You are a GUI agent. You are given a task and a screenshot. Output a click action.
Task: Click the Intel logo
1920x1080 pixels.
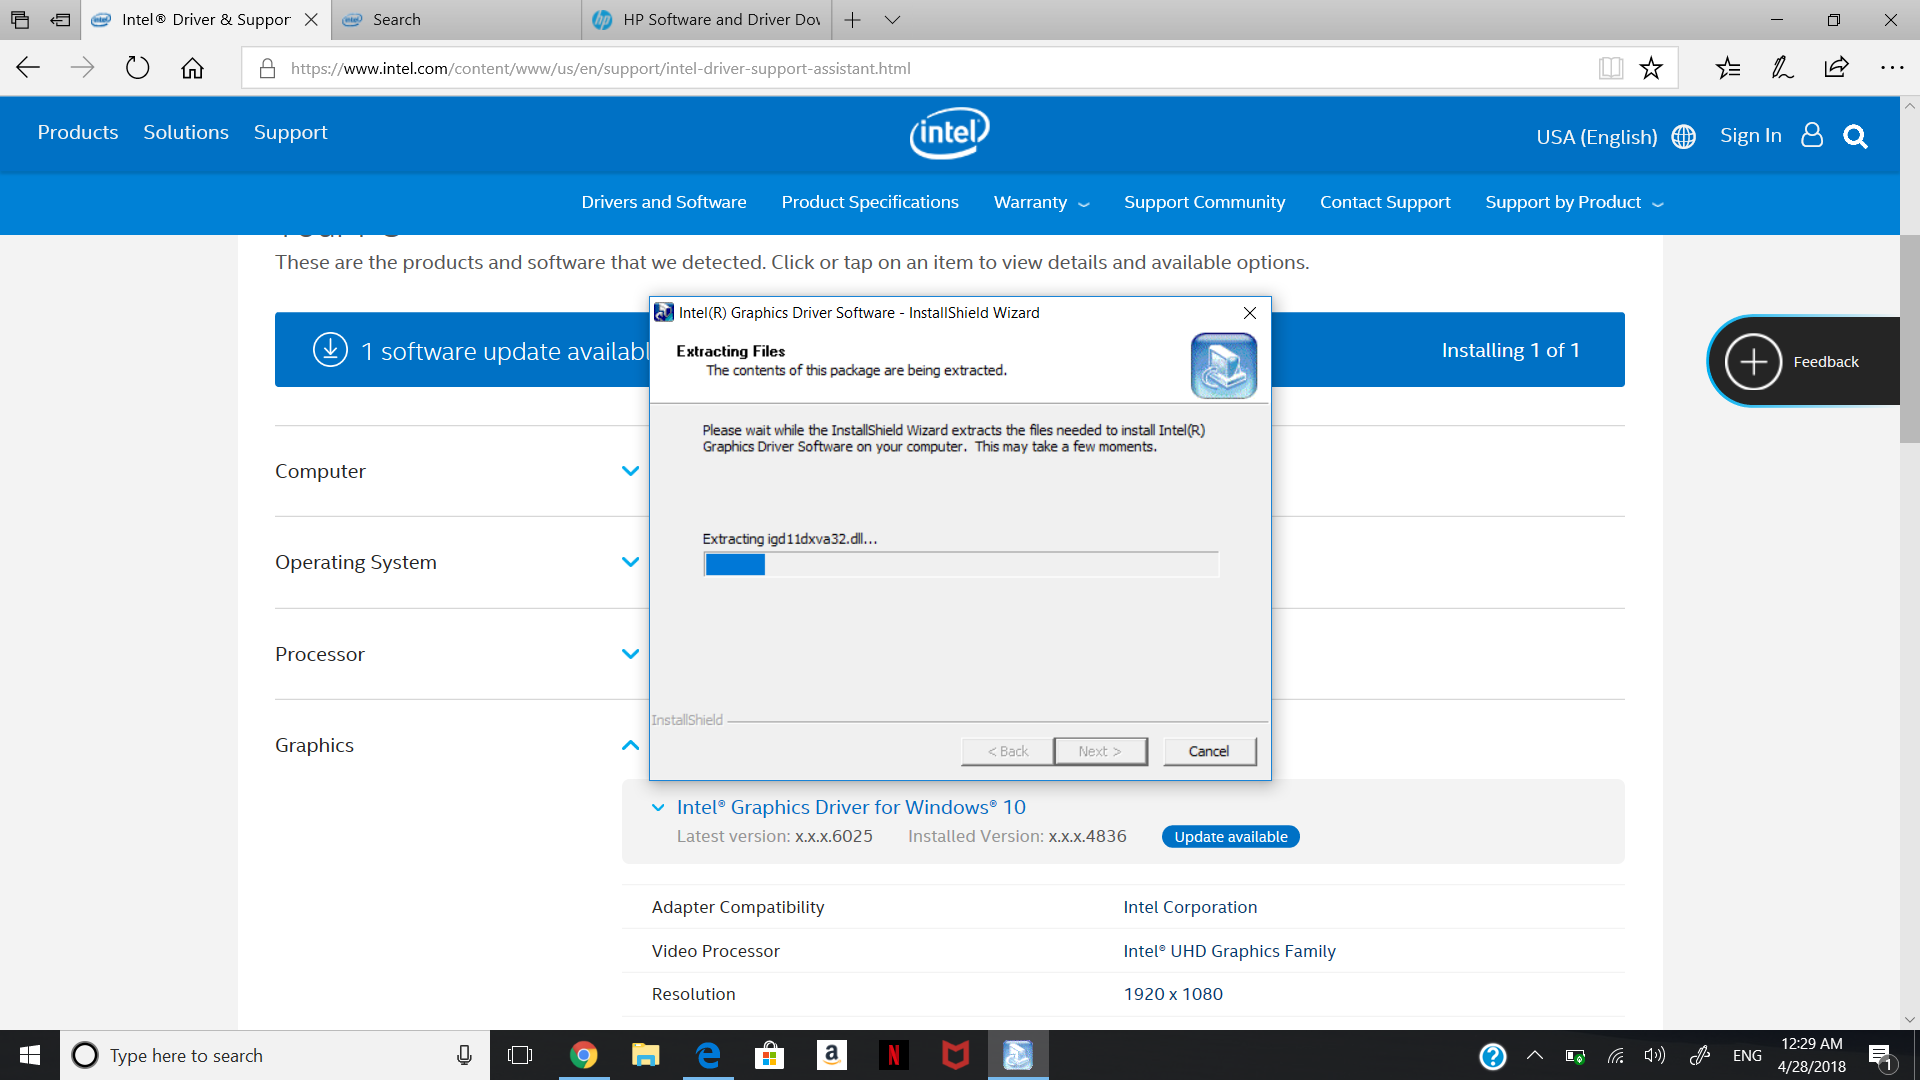click(949, 133)
